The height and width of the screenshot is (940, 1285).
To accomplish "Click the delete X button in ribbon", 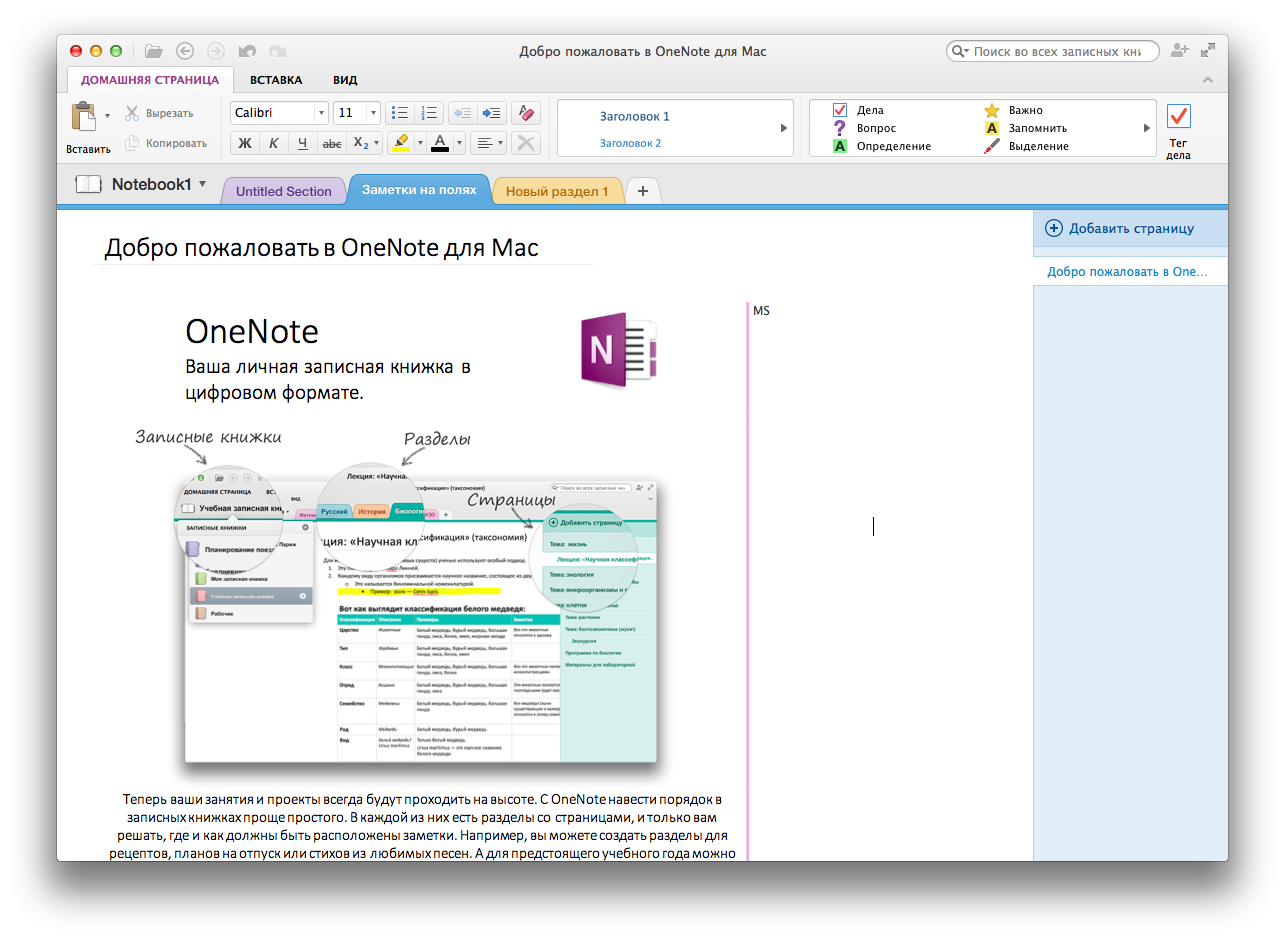I will [x=526, y=143].
